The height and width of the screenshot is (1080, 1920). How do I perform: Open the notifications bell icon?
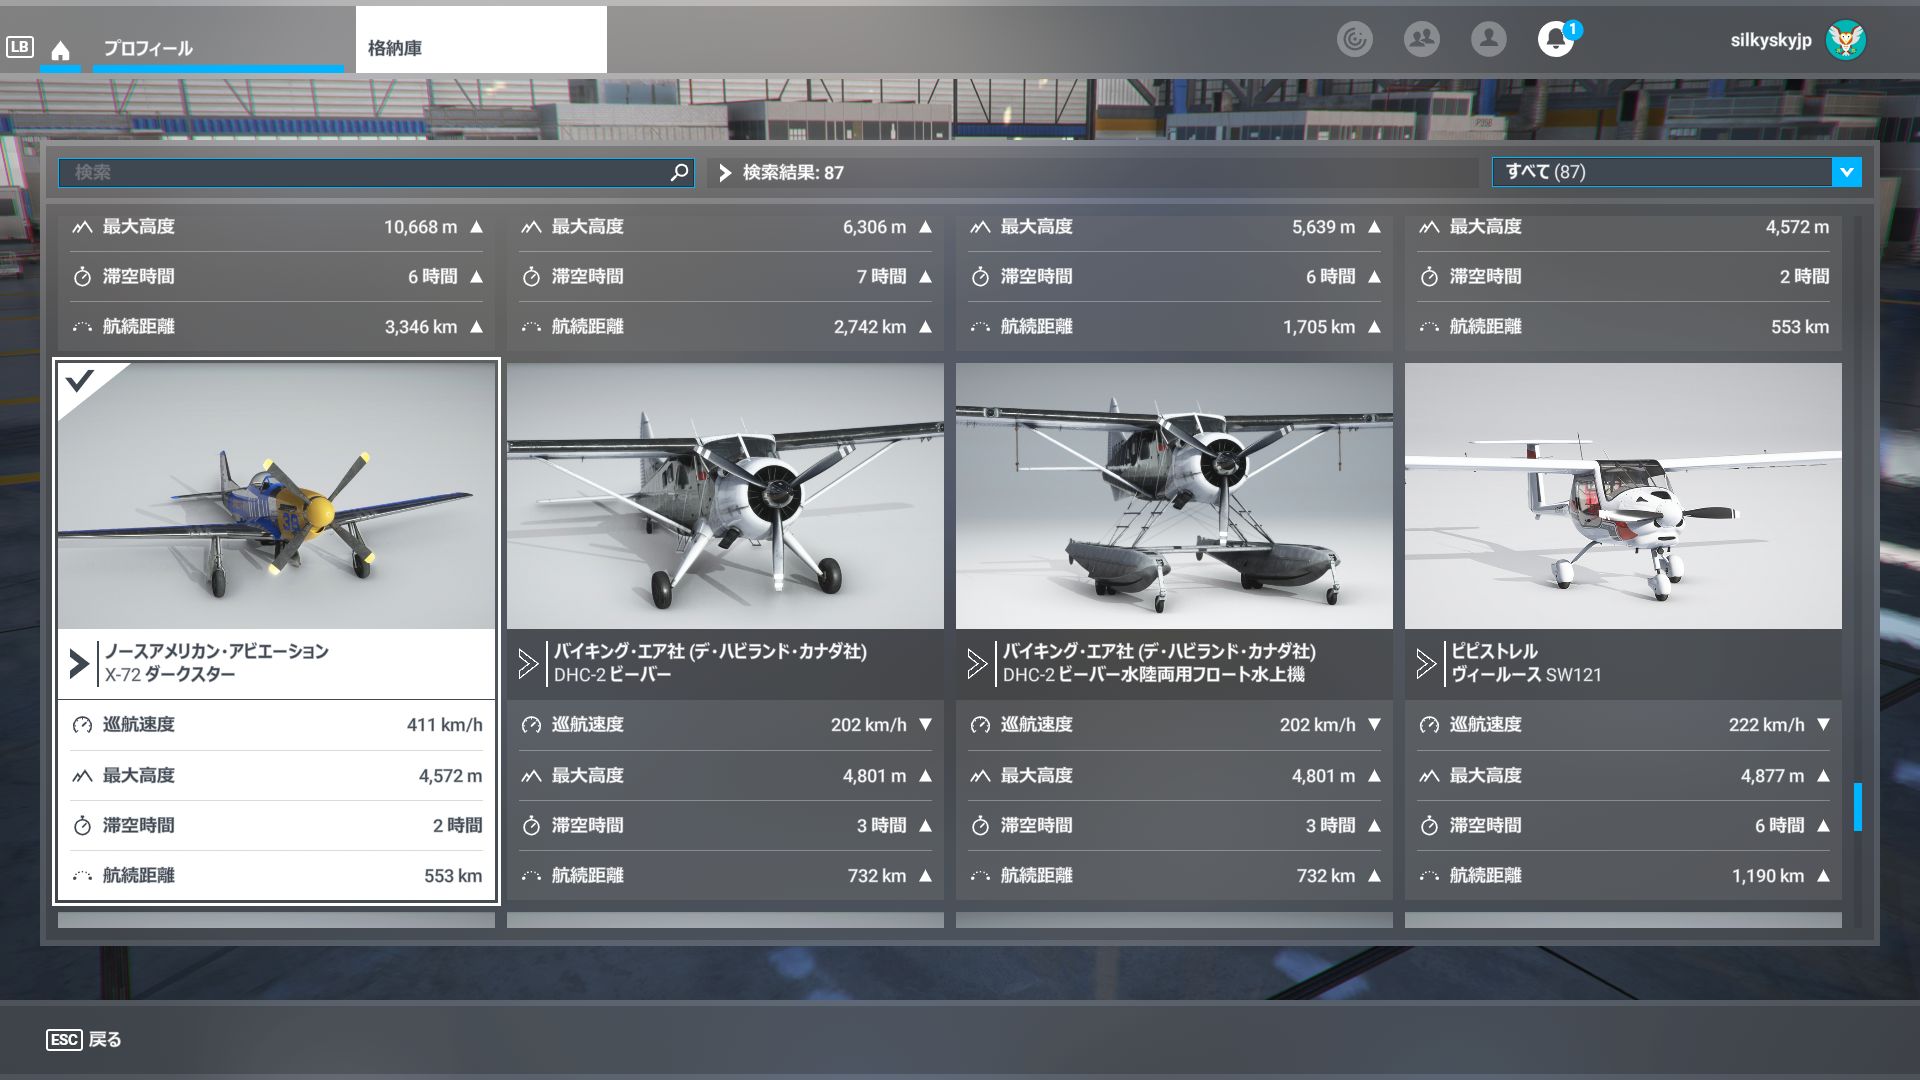coord(1555,40)
